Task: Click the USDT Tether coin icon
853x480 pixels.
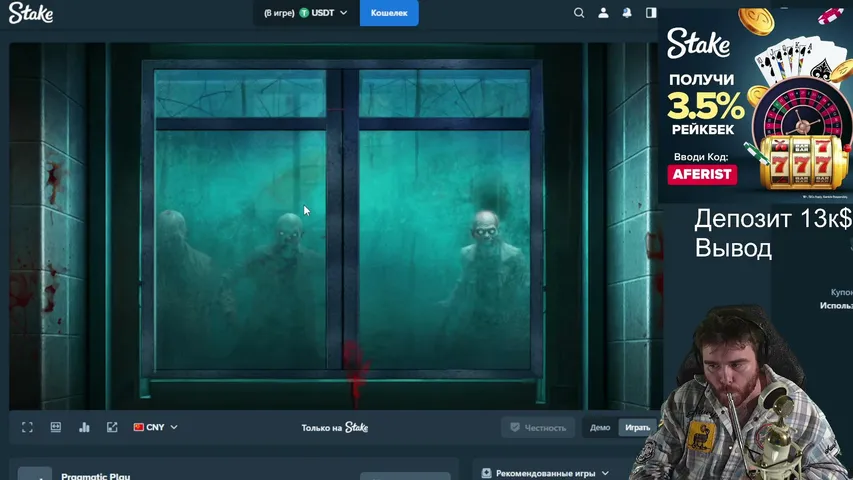Action: [x=304, y=13]
